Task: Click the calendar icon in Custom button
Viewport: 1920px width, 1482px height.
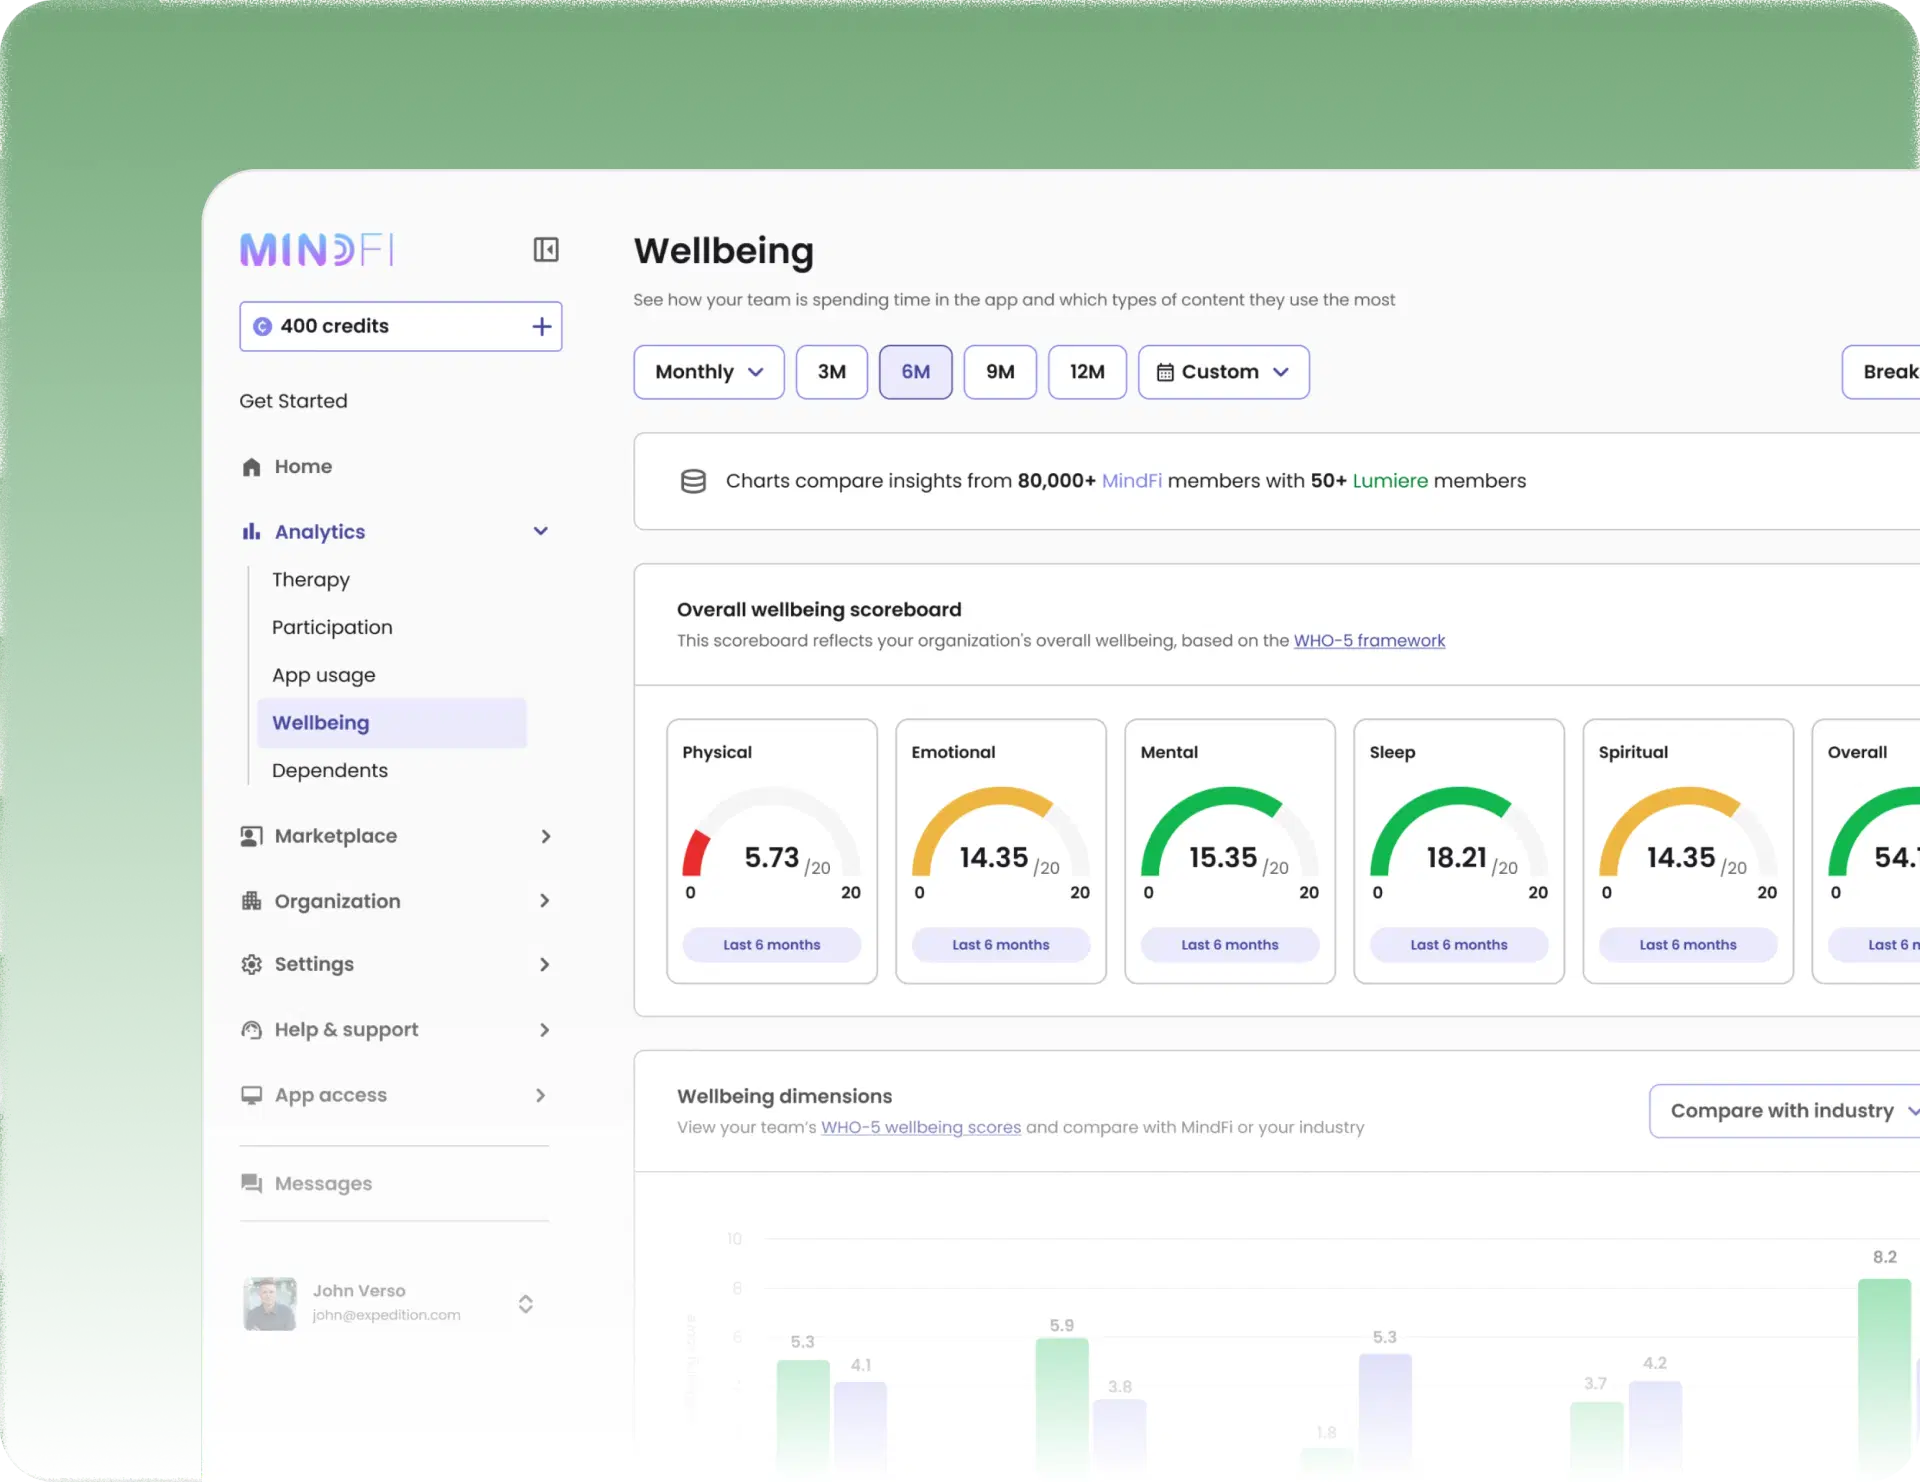Action: 1165,372
